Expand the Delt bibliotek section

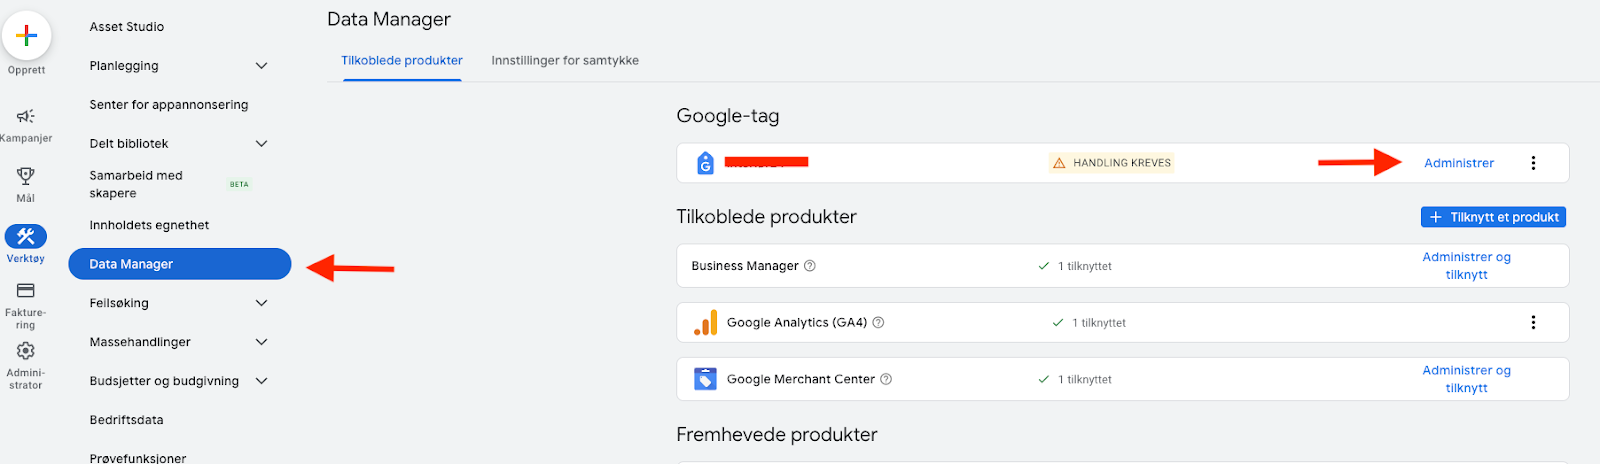click(261, 144)
